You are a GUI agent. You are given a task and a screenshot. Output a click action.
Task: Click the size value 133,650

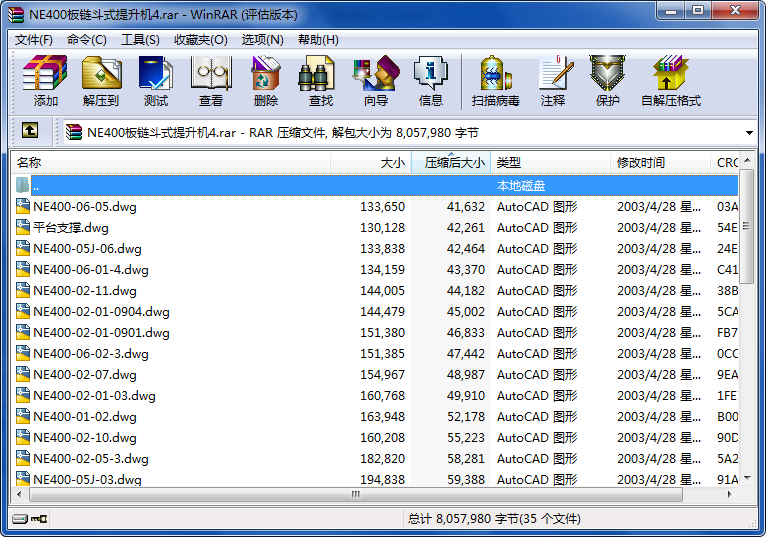(383, 207)
